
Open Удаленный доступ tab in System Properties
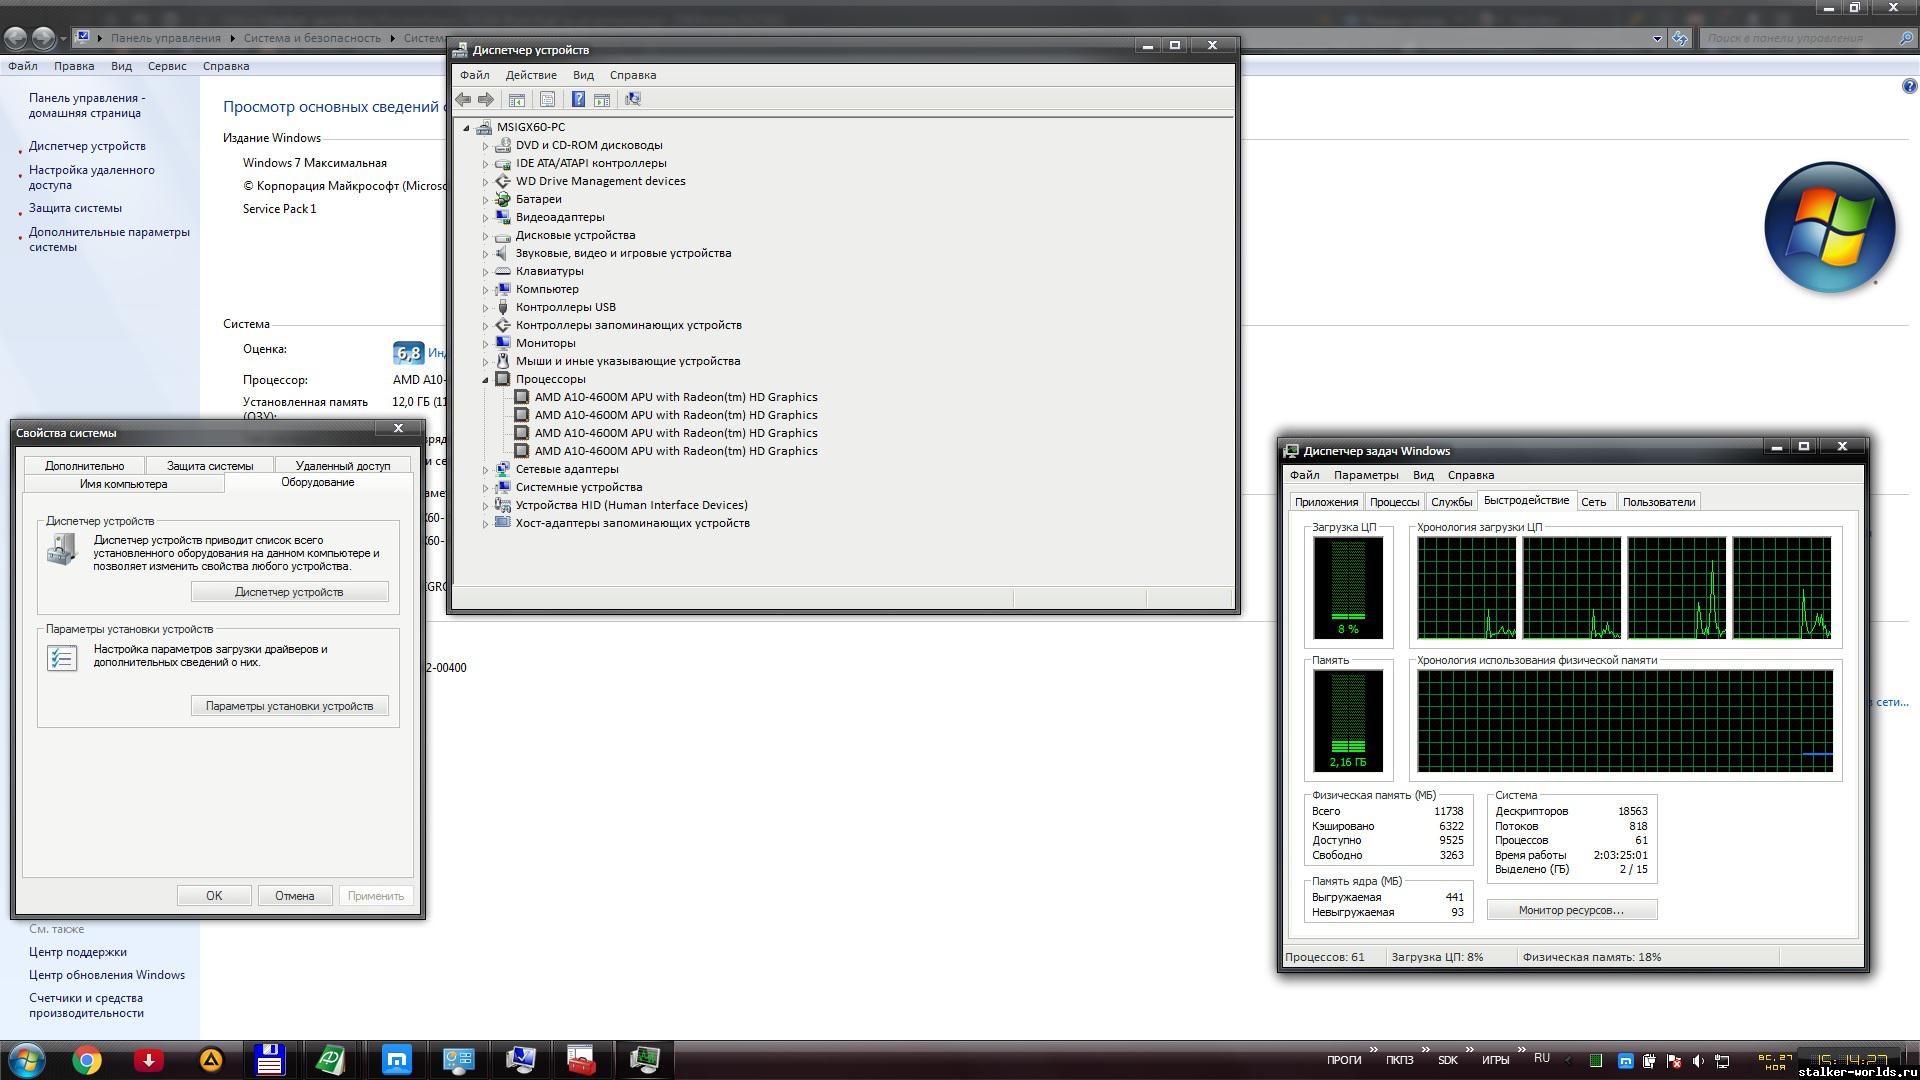click(343, 466)
